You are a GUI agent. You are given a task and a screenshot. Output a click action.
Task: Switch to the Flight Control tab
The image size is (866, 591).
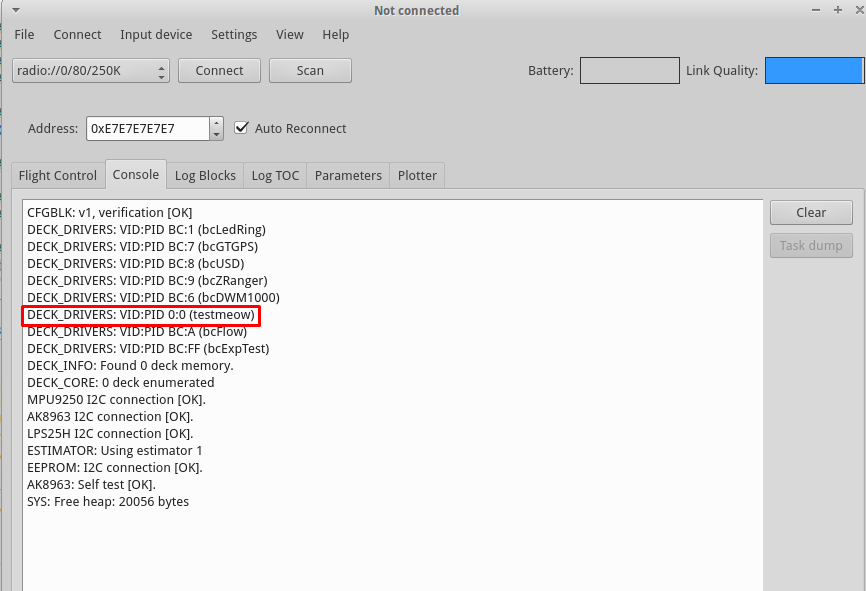pos(58,175)
